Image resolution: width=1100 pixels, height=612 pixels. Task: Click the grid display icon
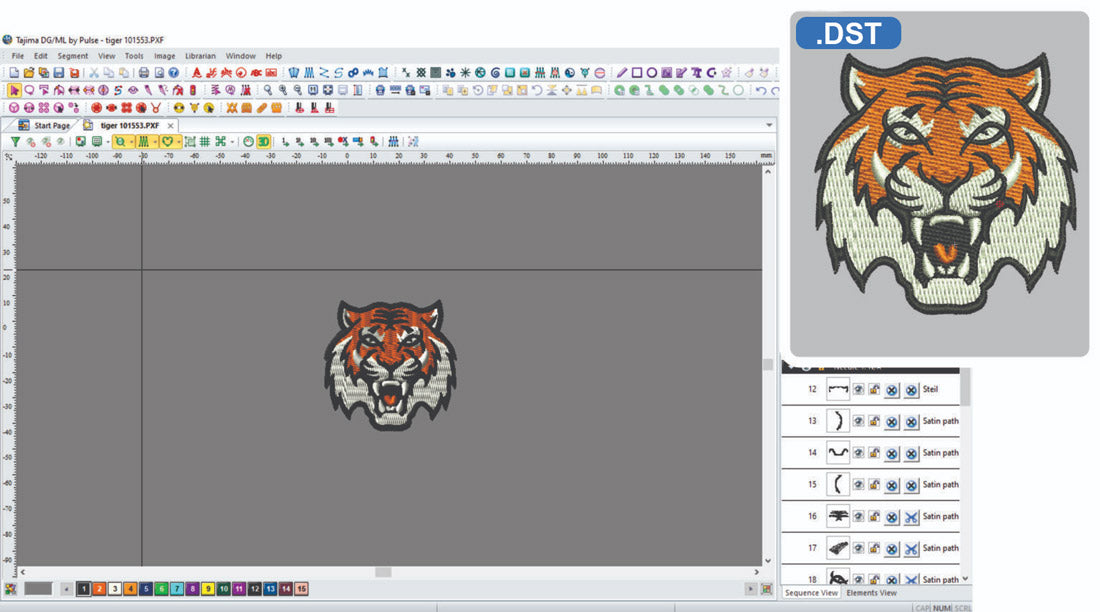204,141
